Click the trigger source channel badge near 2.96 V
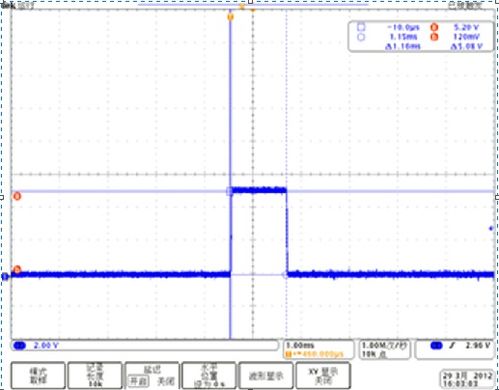 (x=436, y=346)
